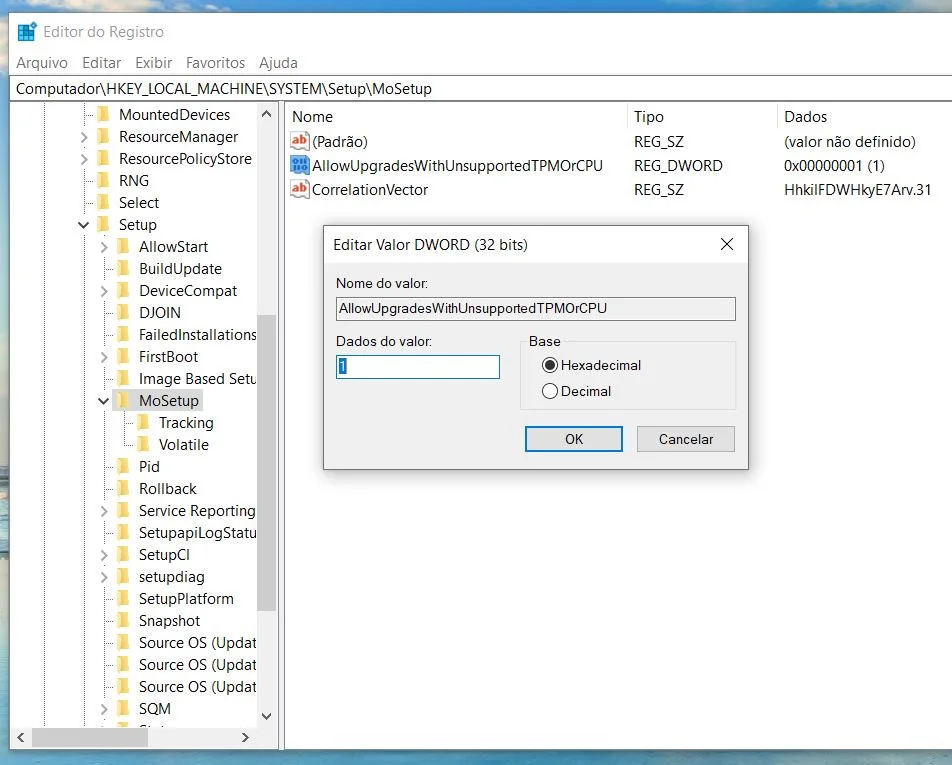The image size is (952, 765).
Task: Expand the ResourcePolicyStore tree node
Action: click(x=84, y=159)
